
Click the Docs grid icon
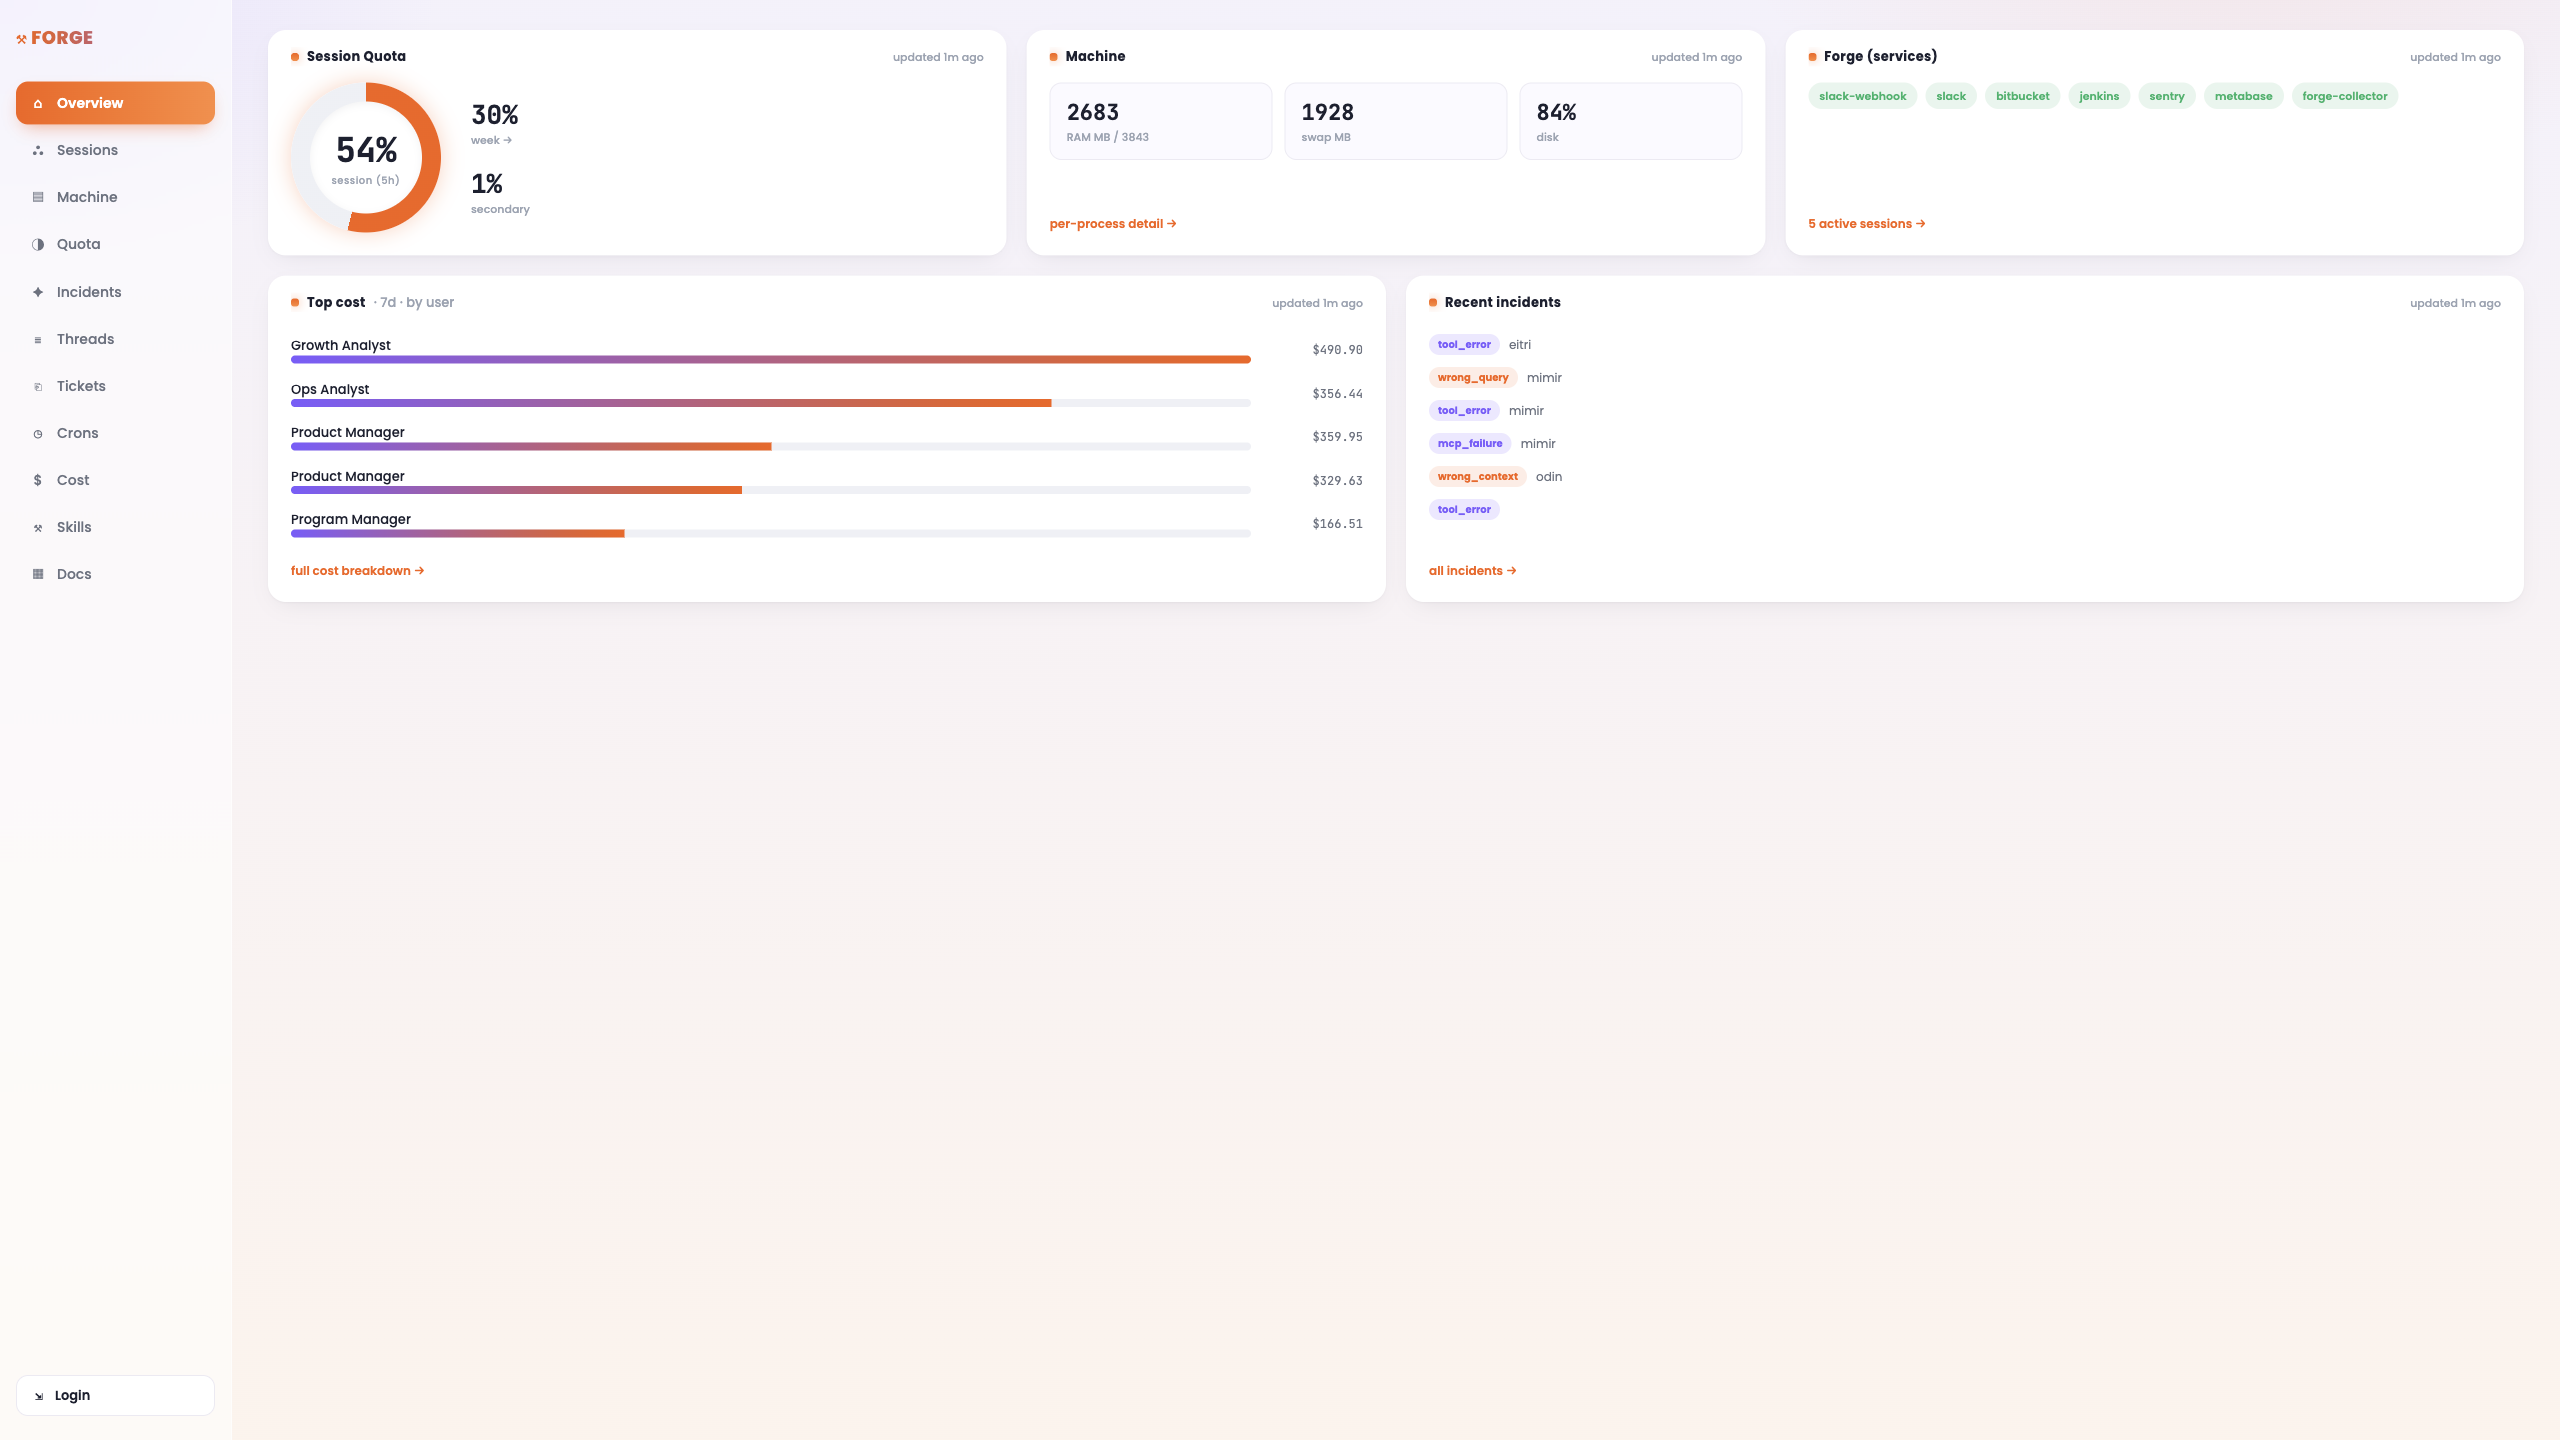(38, 574)
